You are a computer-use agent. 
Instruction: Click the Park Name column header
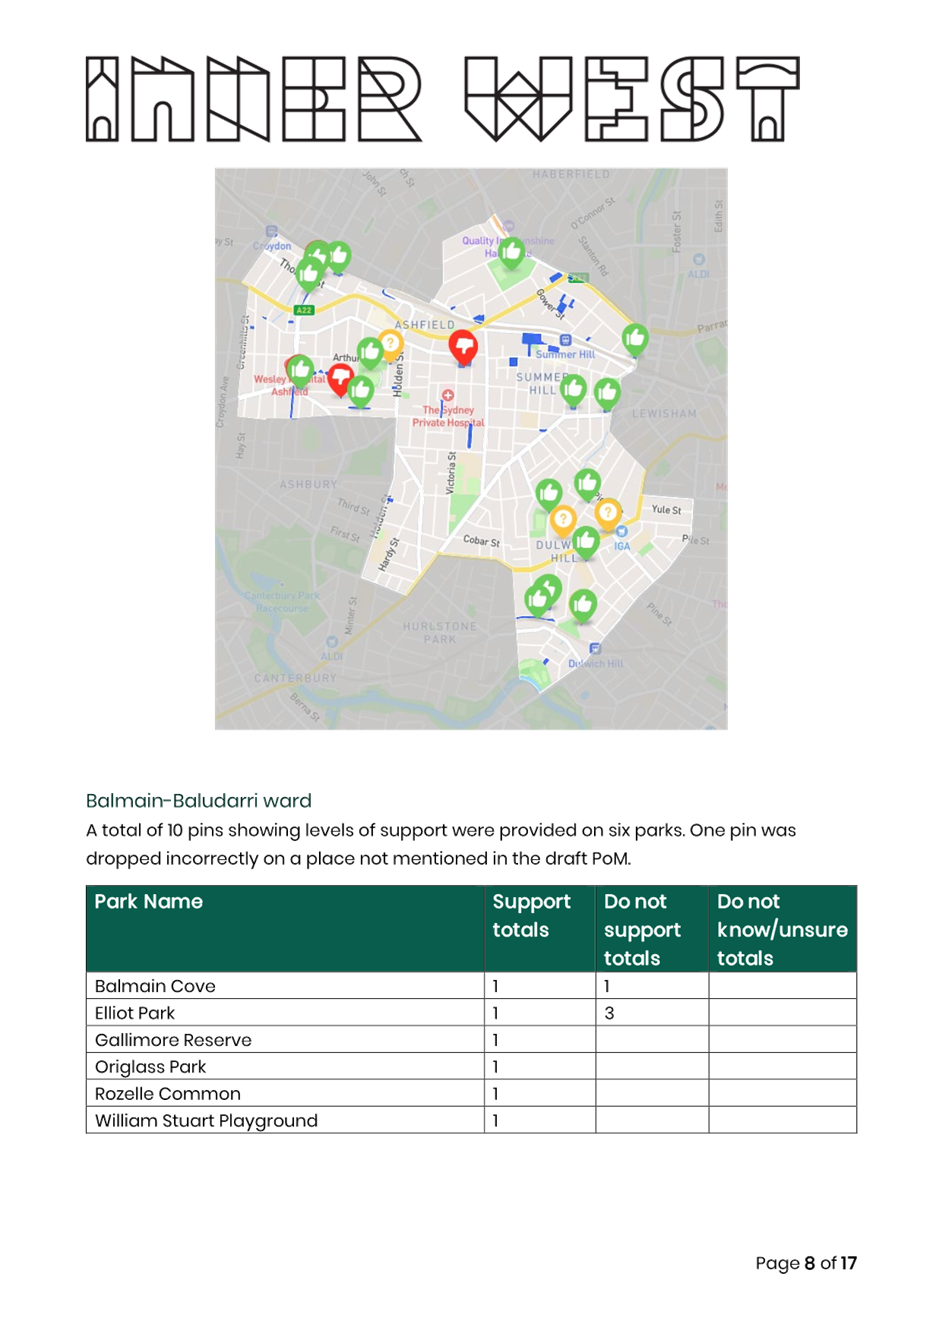point(149,901)
